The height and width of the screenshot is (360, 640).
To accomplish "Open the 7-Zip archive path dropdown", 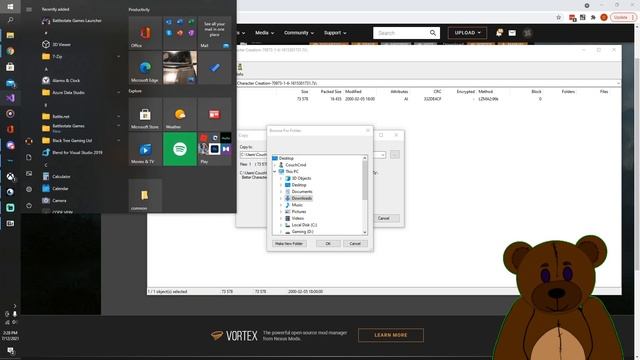I will pos(618,83).
